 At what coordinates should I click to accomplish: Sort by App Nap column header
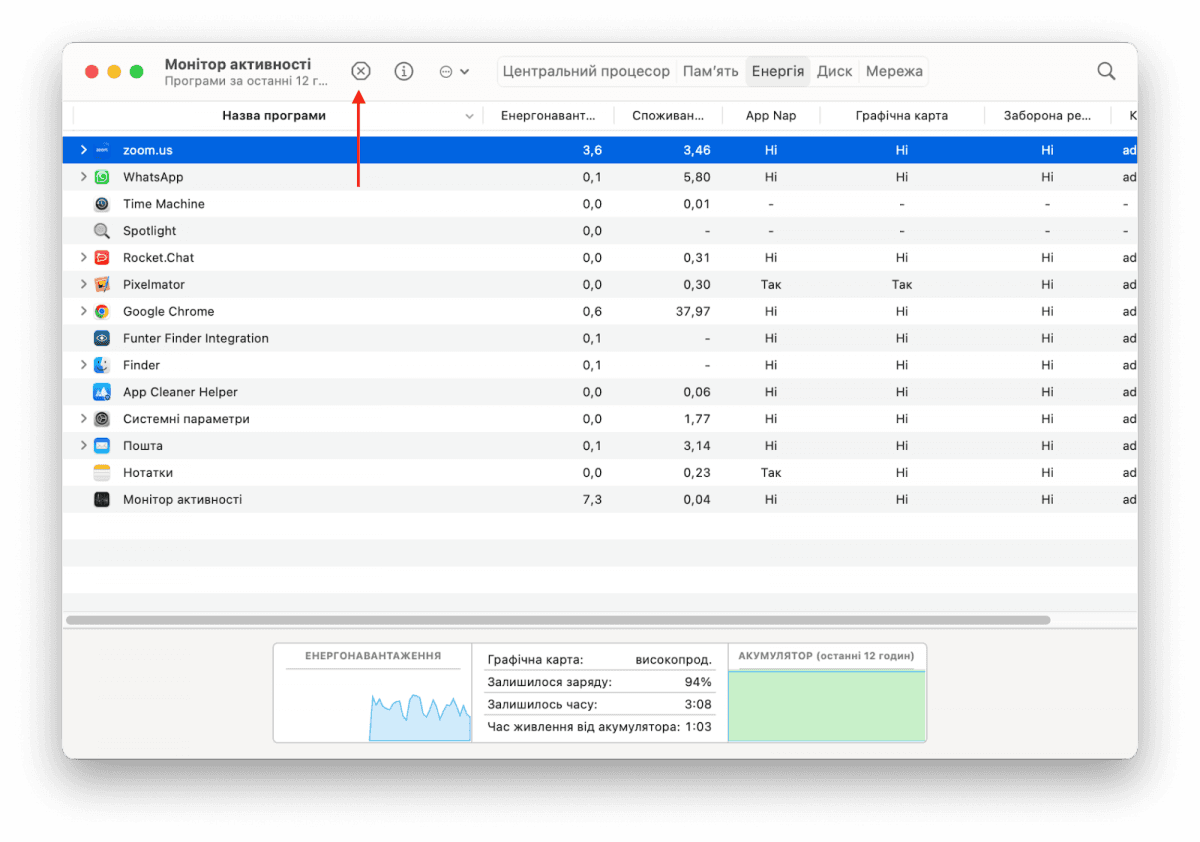[x=771, y=116]
